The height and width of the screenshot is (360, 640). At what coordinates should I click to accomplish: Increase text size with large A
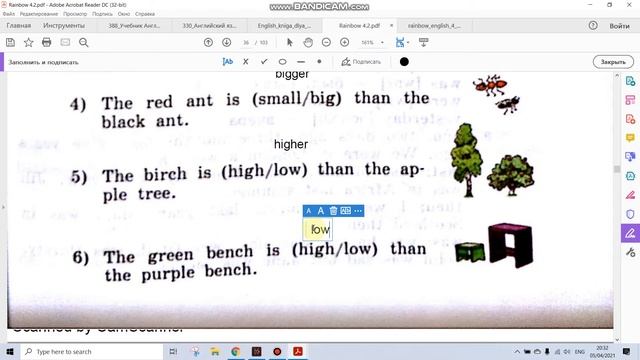(x=321, y=211)
